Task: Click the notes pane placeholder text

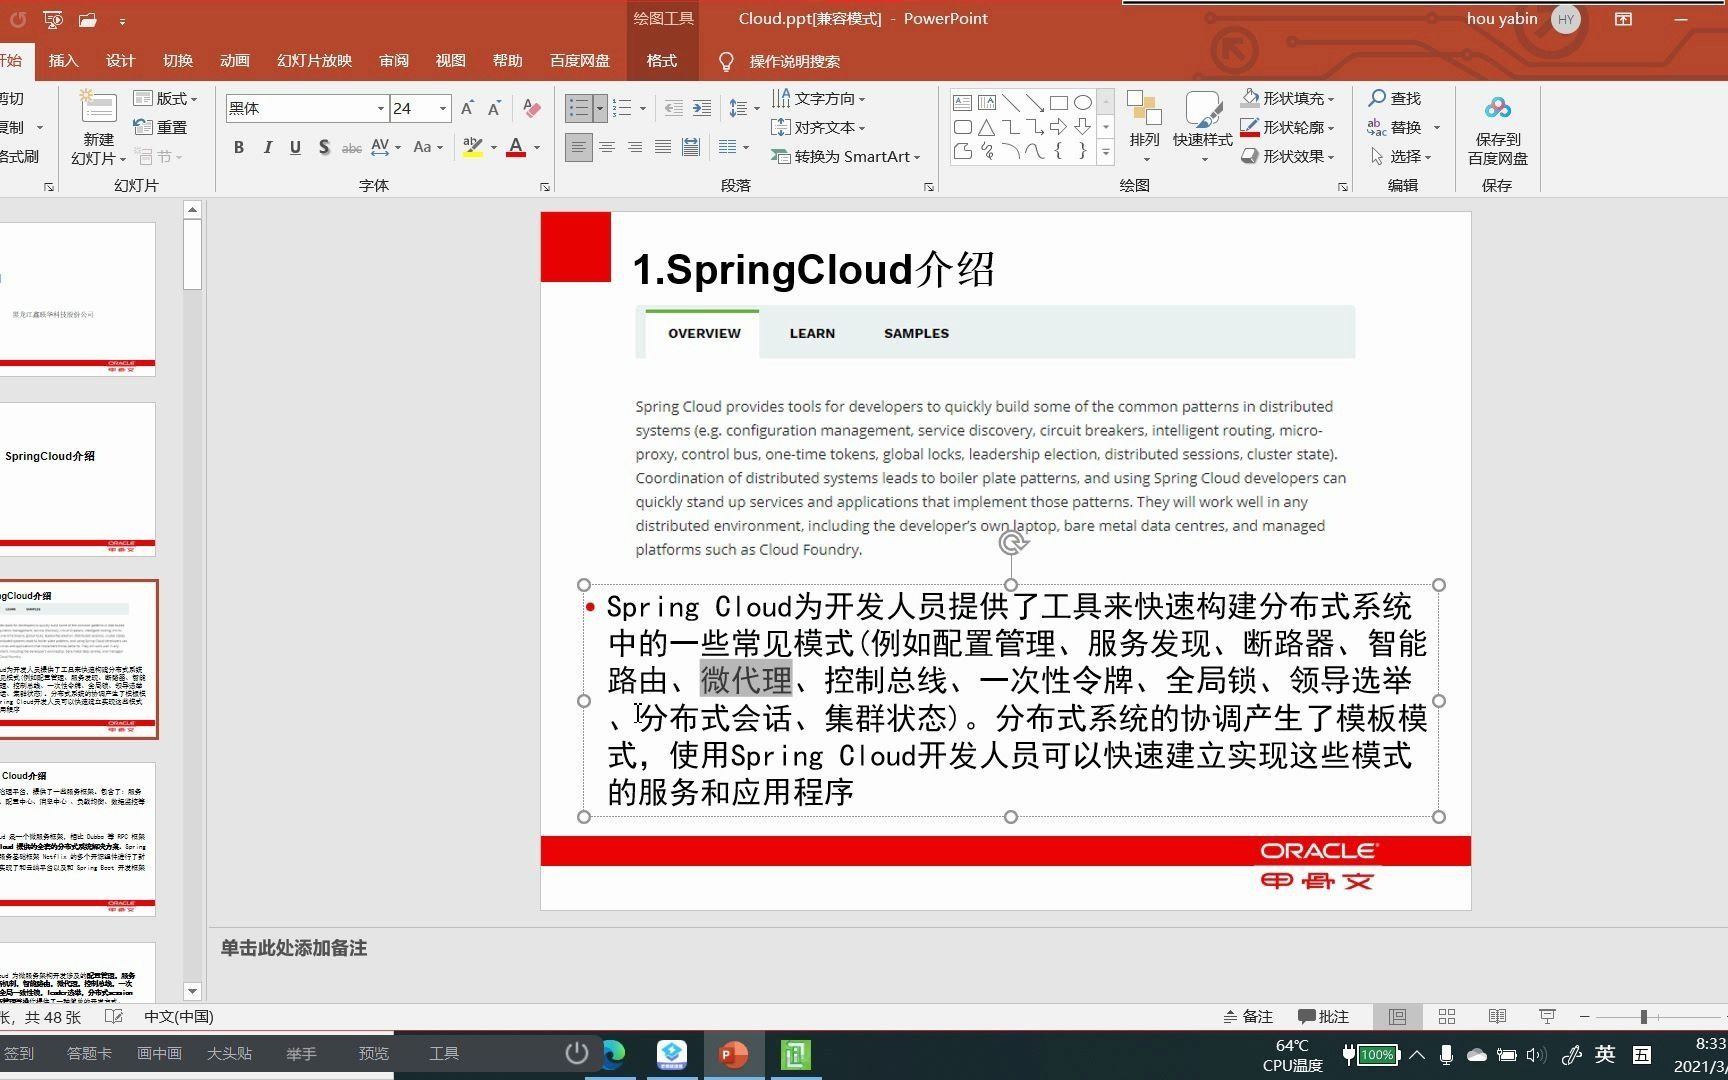Action: (x=294, y=948)
